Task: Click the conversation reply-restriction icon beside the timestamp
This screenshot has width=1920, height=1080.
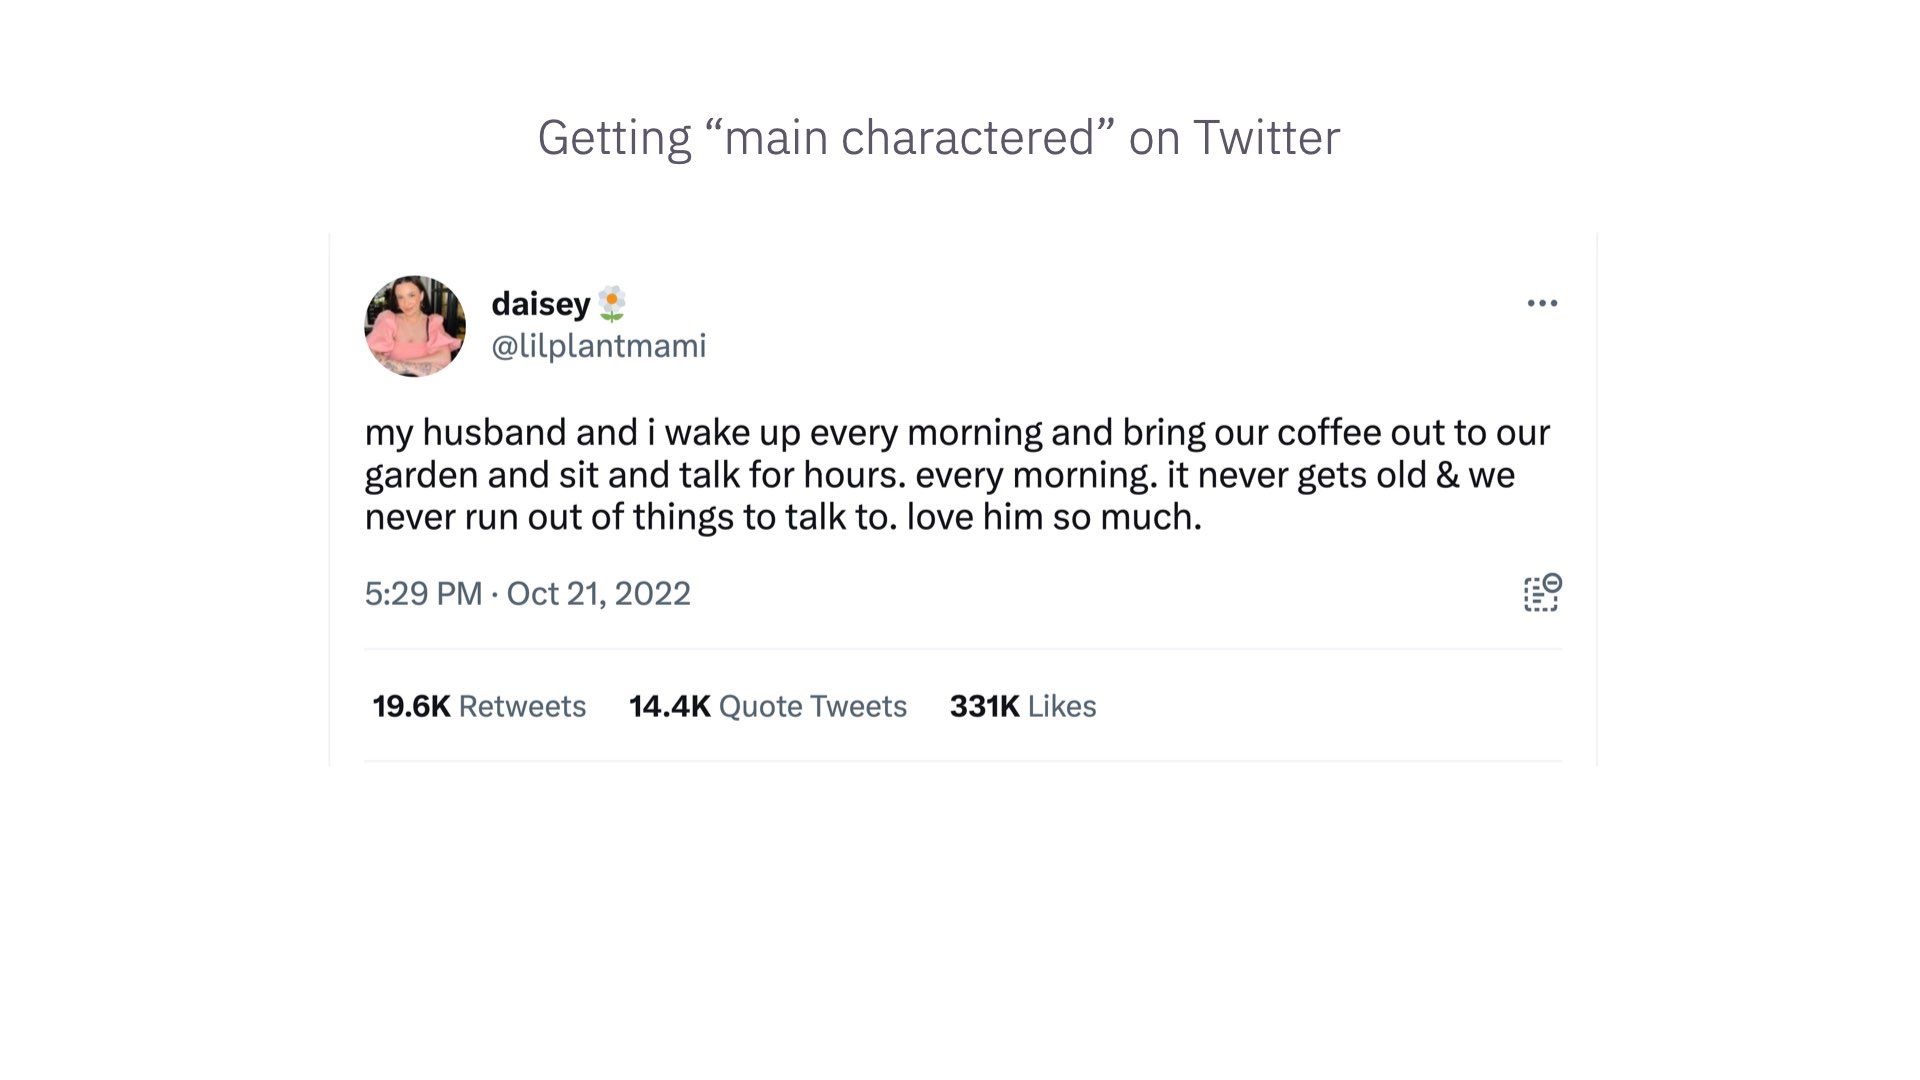Action: [1542, 593]
